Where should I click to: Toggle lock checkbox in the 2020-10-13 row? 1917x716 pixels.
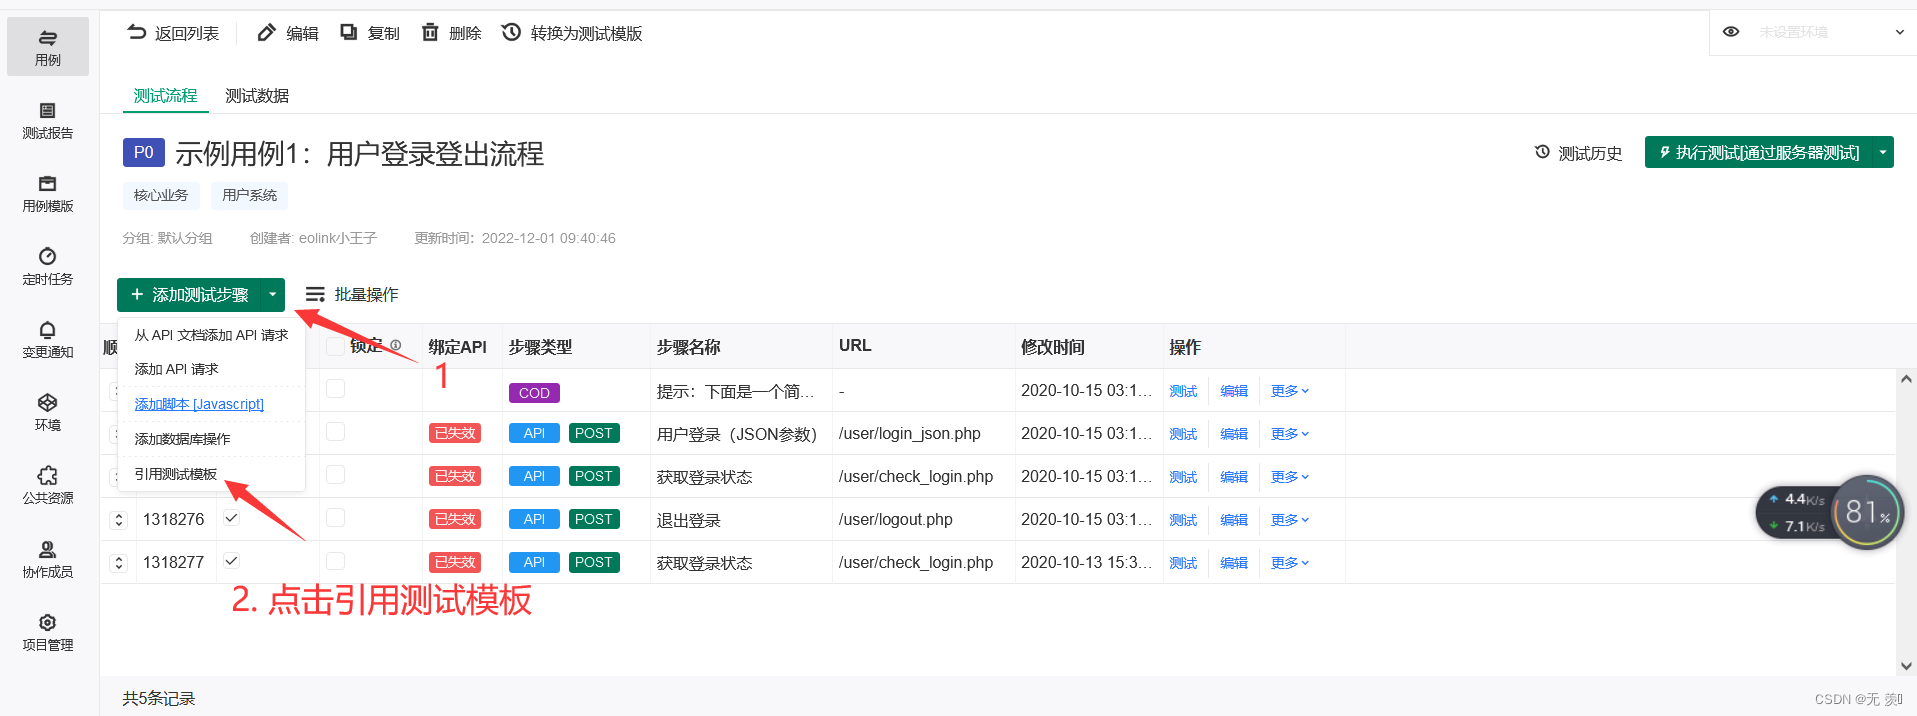(x=335, y=561)
